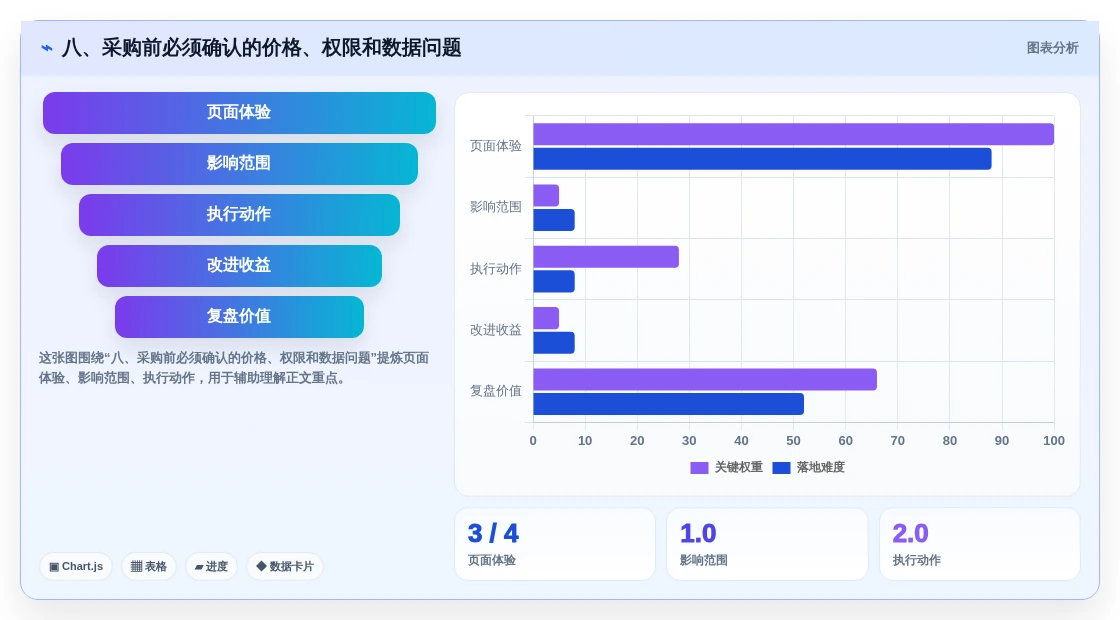Click the blue icon beside the title
This screenshot has width=1120, height=620.
point(47,48)
